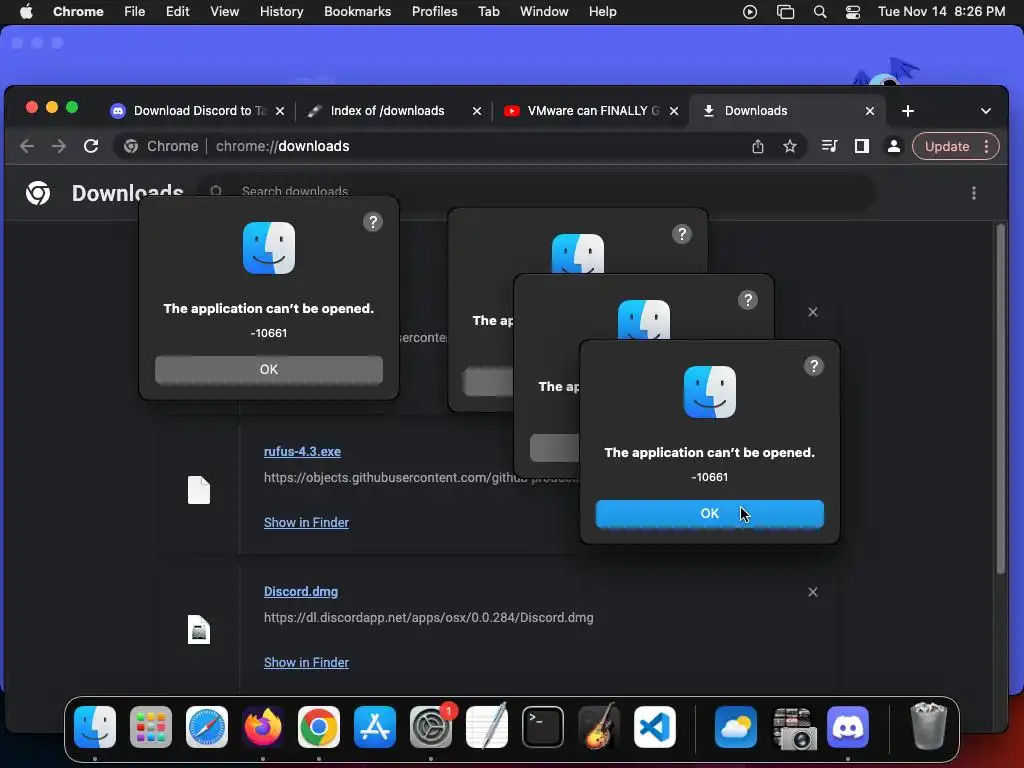The width and height of the screenshot is (1024, 768).
Task: Launch Visual Studio Code from Dock
Action: click(654, 727)
